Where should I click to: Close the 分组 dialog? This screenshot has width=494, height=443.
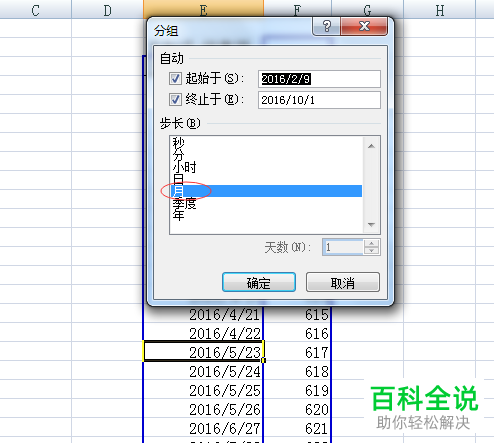click(x=364, y=26)
